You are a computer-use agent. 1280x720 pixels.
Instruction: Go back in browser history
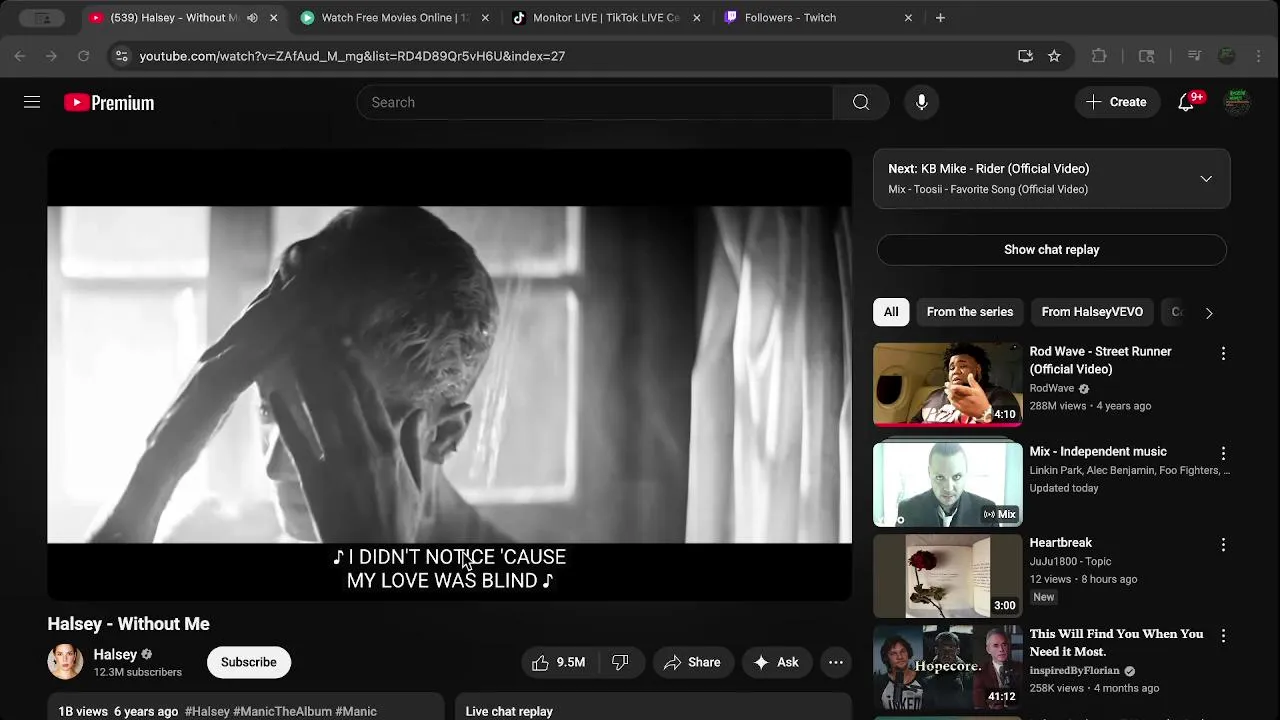tap(20, 56)
